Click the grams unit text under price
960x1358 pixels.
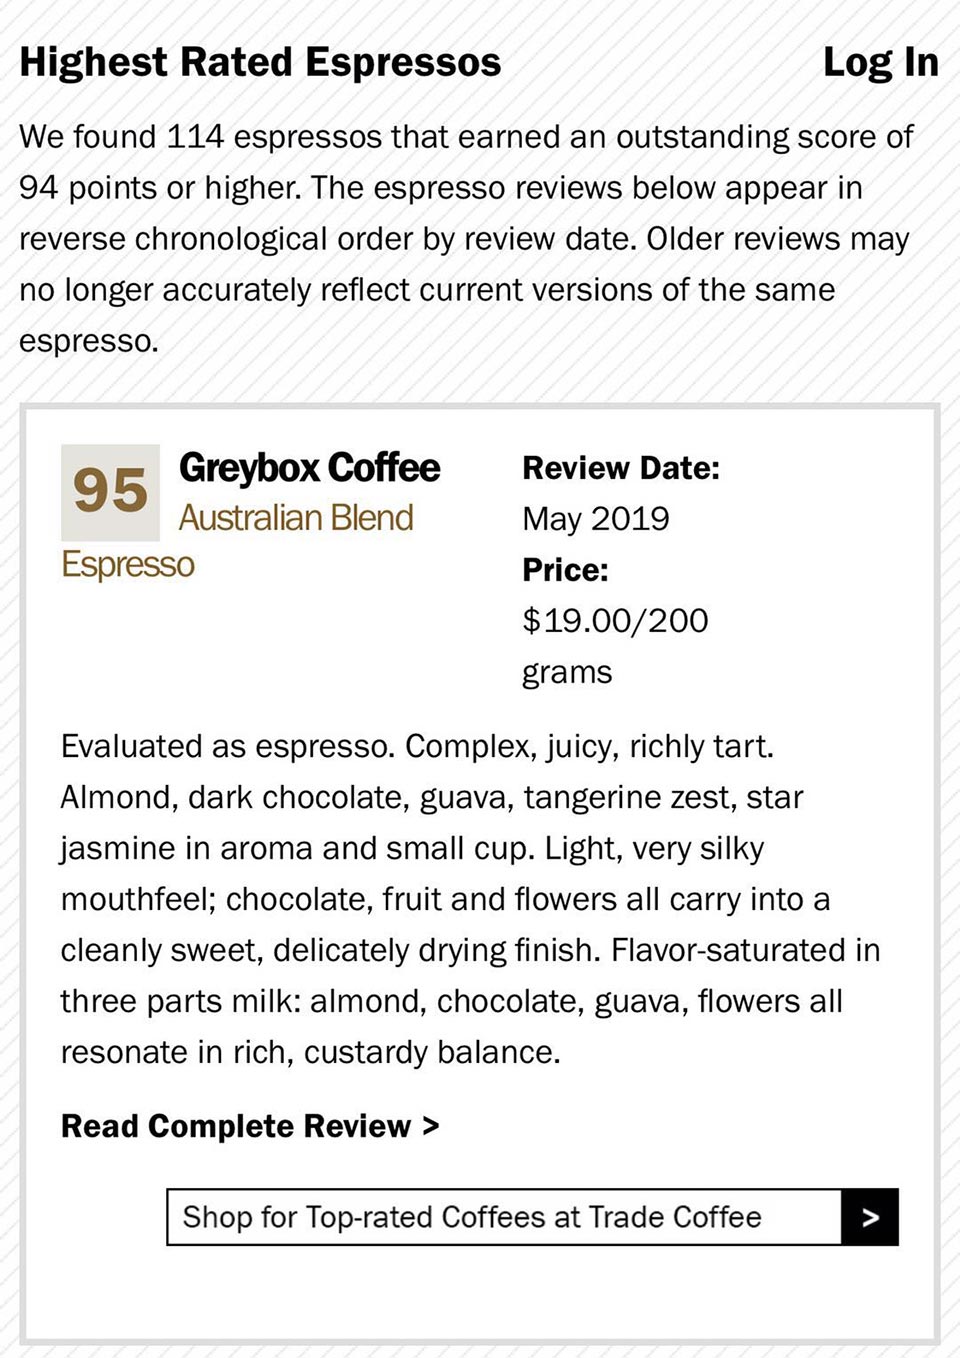pyautogui.click(x=567, y=673)
